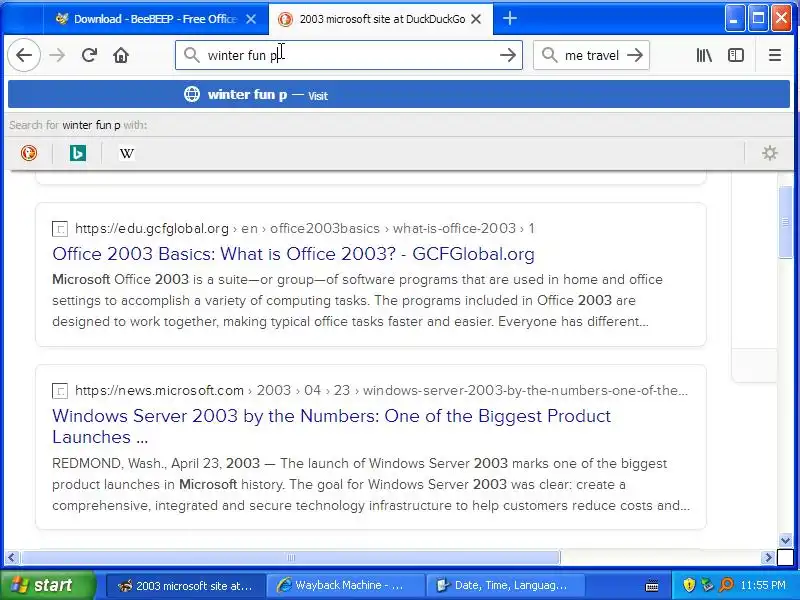Click the news.microsoft.com result URL
The height and width of the screenshot is (600, 800).
click(381, 390)
